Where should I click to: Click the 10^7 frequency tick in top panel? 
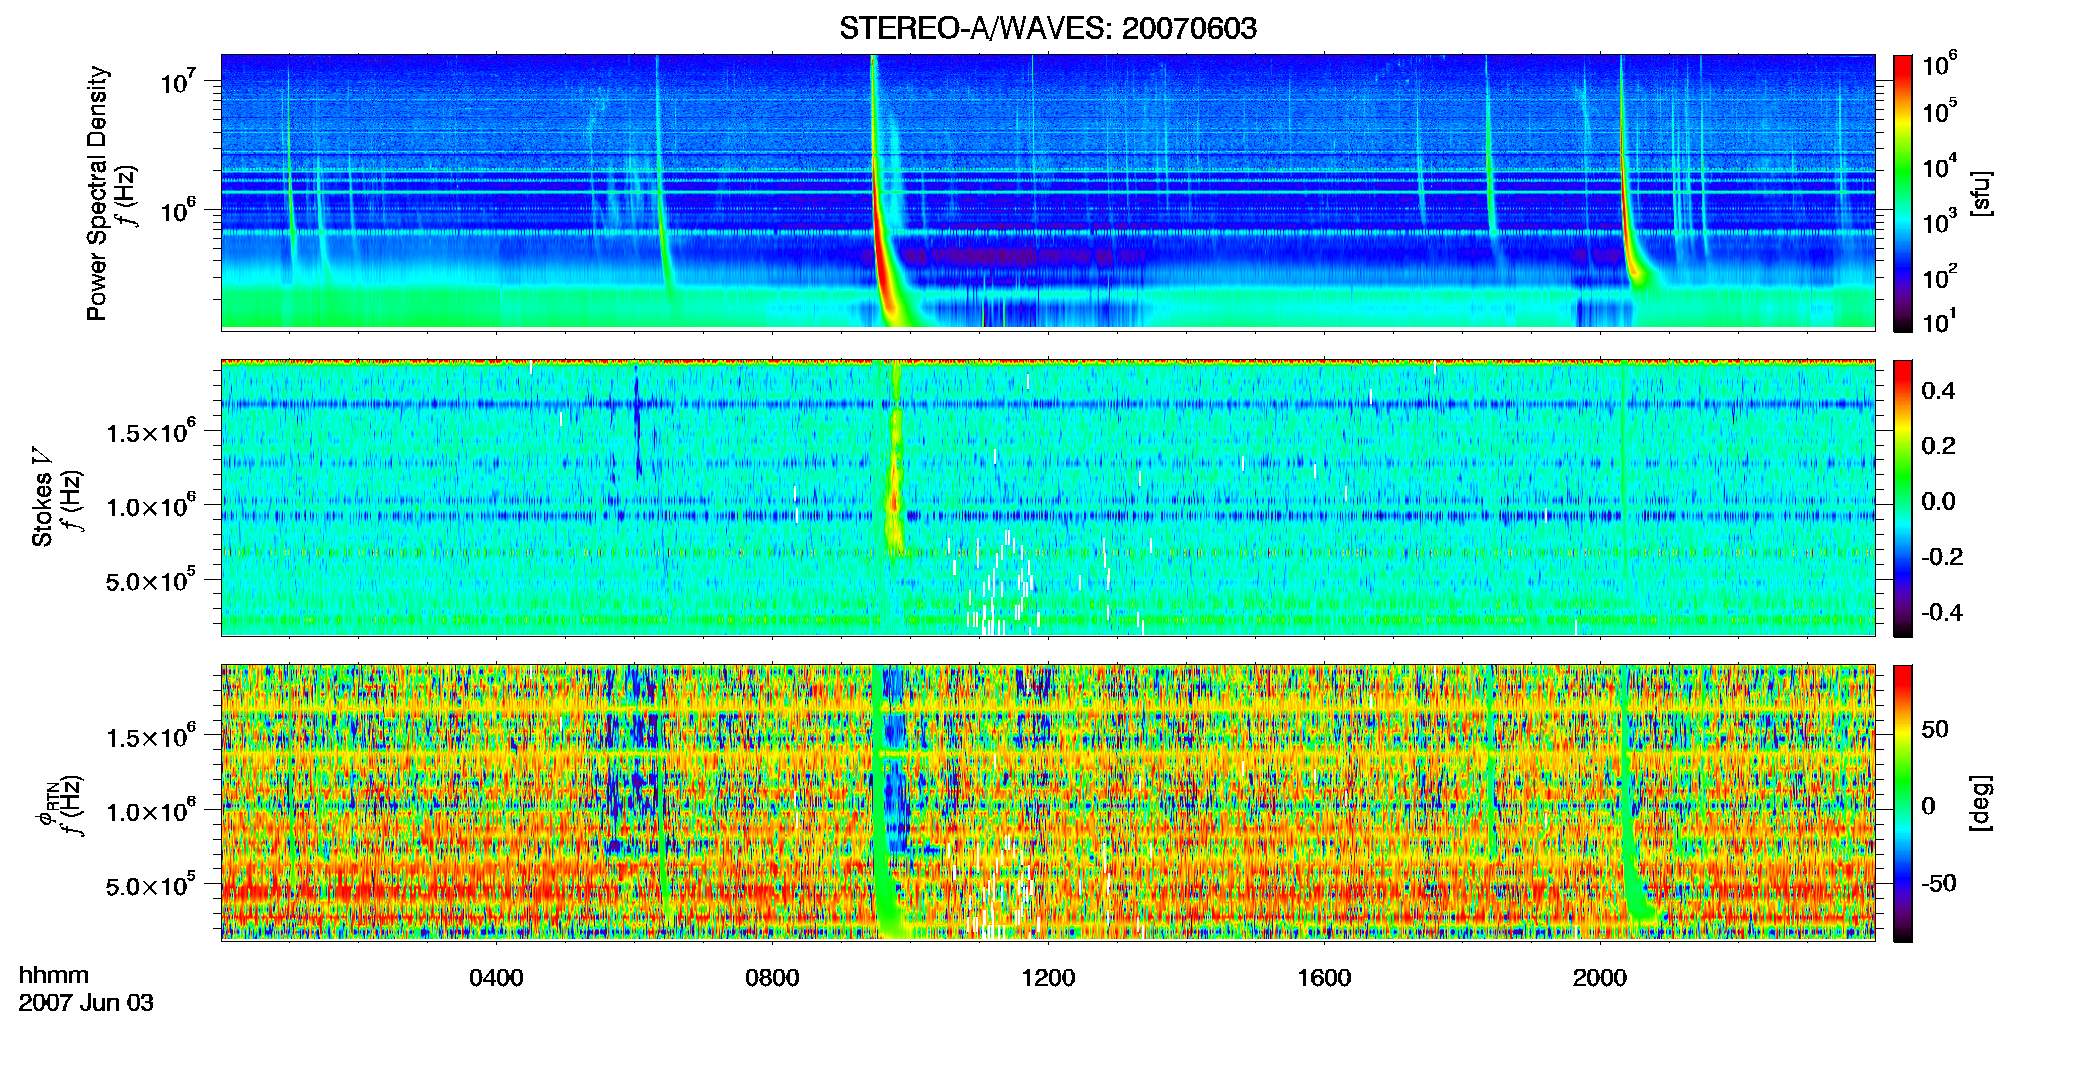coord(177,82)
